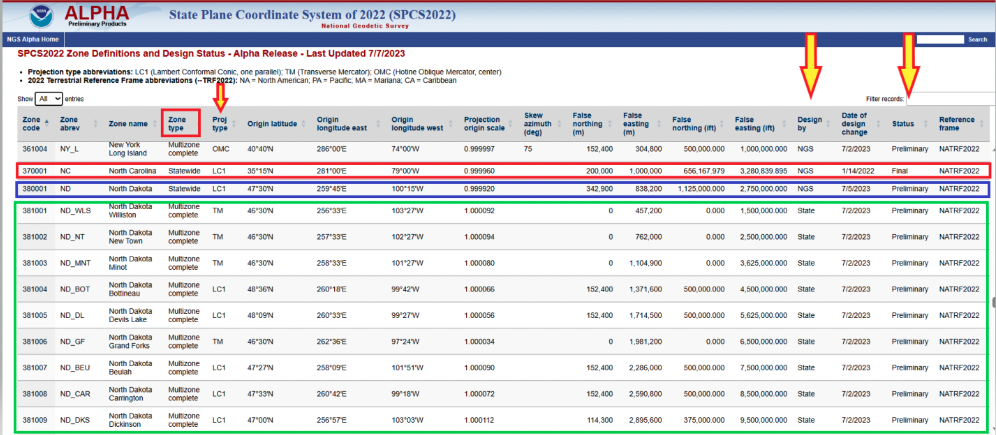Viewport: 996px width, 435px height.
Task: Sort by False easting (m) header
Action: click(x=638, y=124)
